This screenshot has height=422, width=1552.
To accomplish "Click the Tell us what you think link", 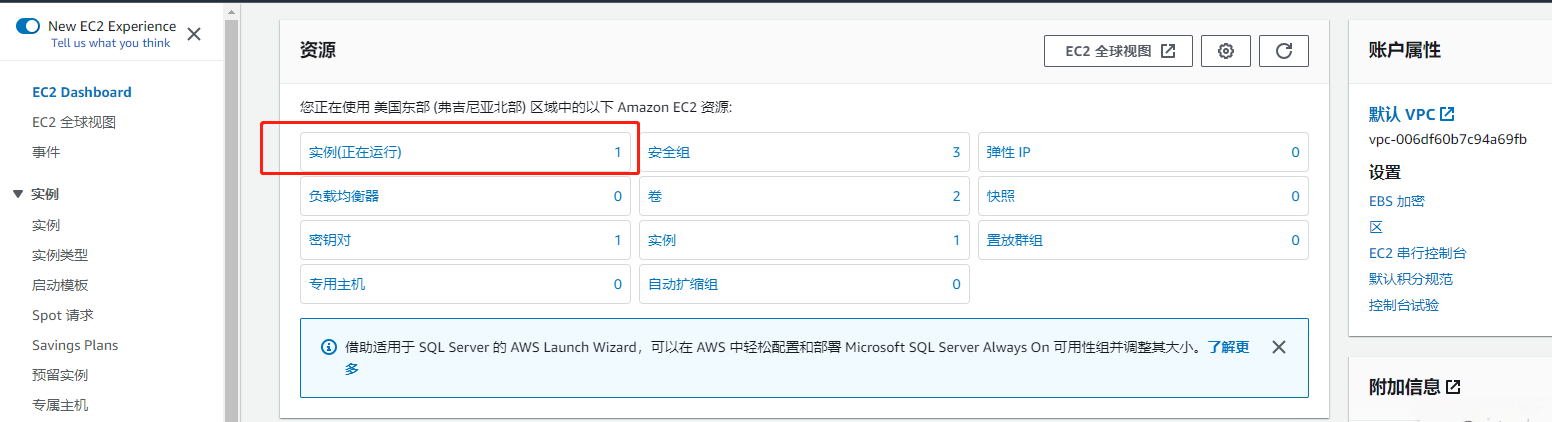I will click(111, 43).
